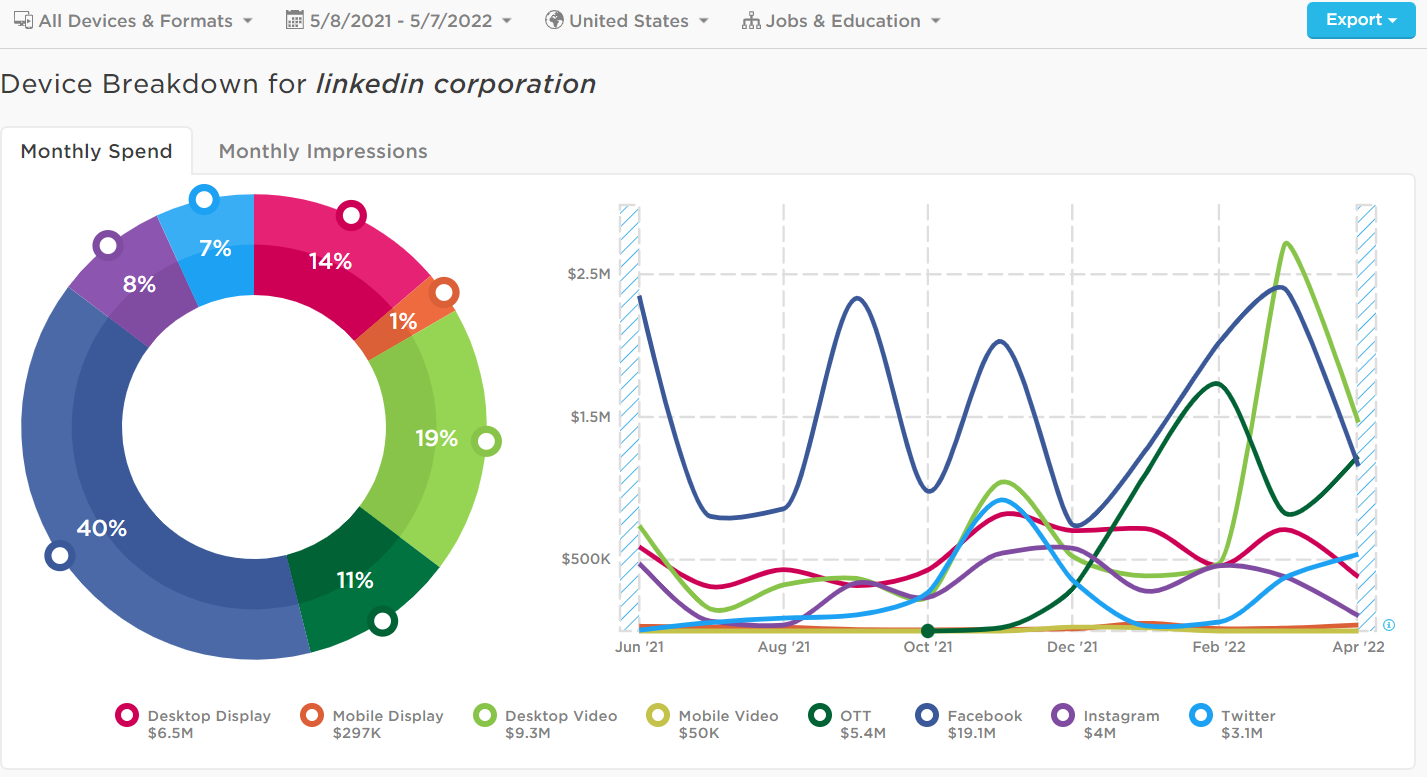Click the calendar icon next to date range
The image size is (1427, 777).
tap(295, 20)
